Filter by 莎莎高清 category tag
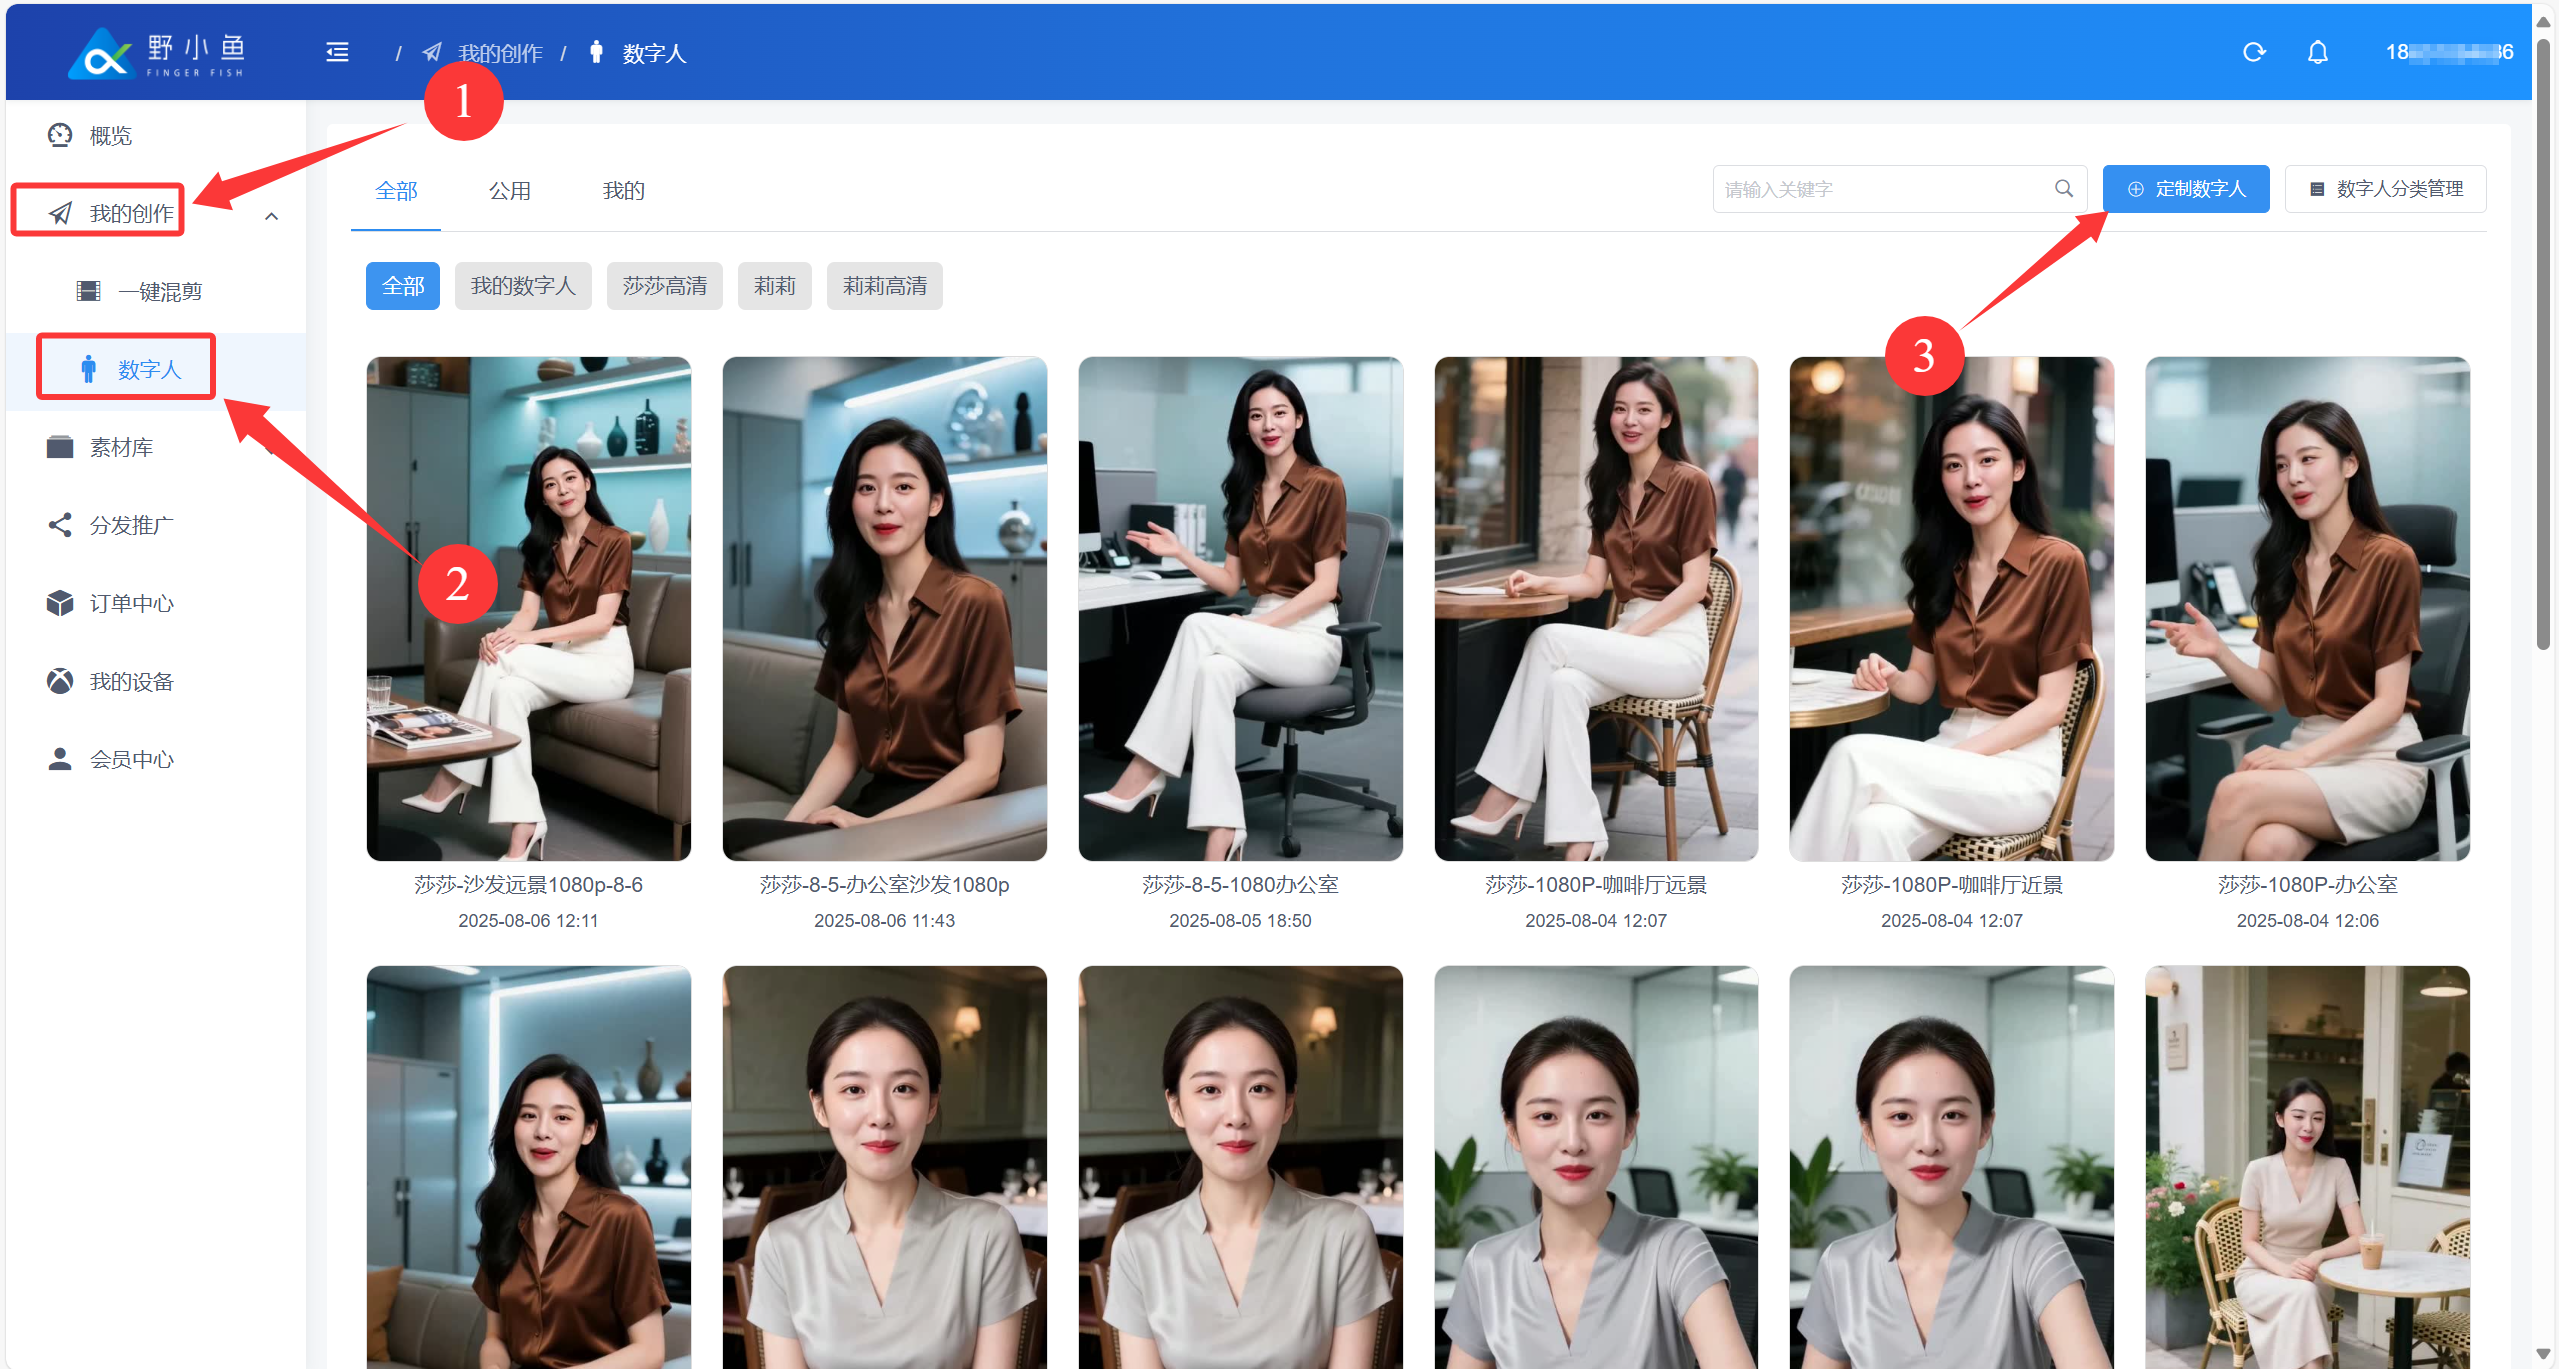Image resolution: width=2559 pixels, height=1369 pixels. click(x=664, y=286)
